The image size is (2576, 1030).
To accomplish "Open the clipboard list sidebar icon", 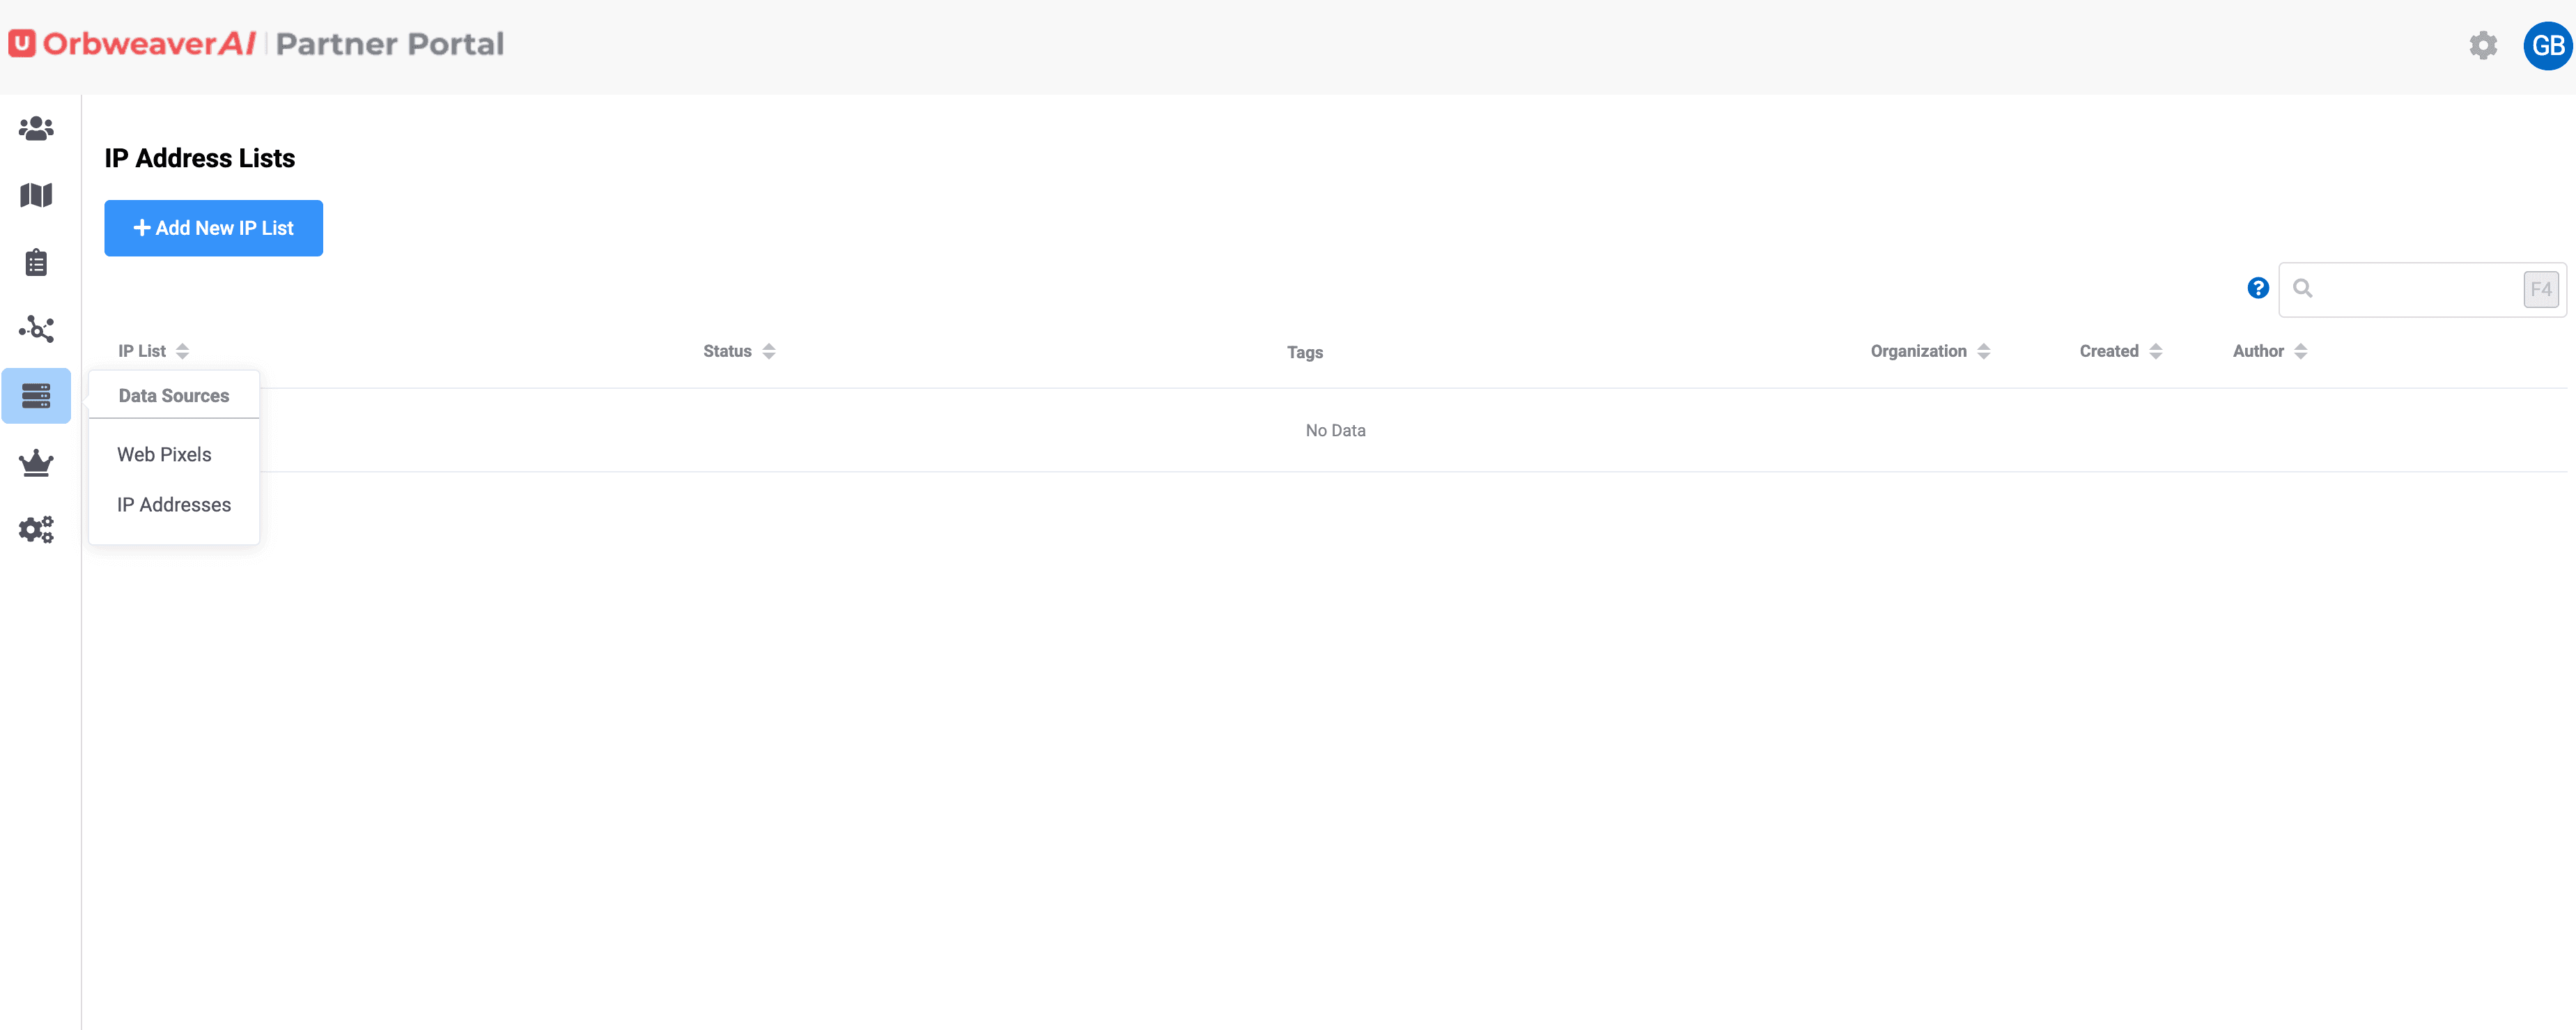I will point(36,262).
